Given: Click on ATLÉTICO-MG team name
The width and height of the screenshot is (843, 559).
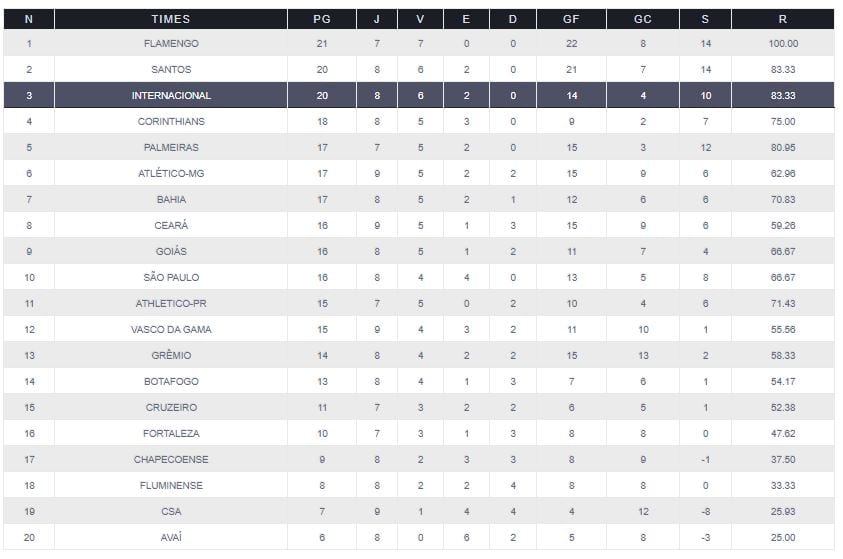Looking at the screenshot, I should pyautogui.click(x=171, y=173).
